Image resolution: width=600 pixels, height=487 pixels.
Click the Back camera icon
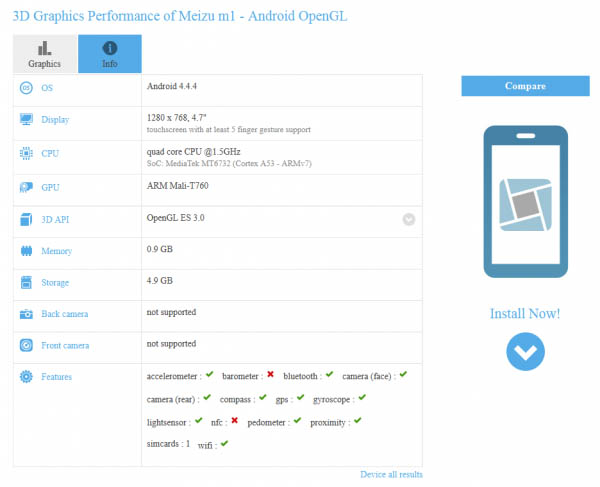tap(26, 314)
